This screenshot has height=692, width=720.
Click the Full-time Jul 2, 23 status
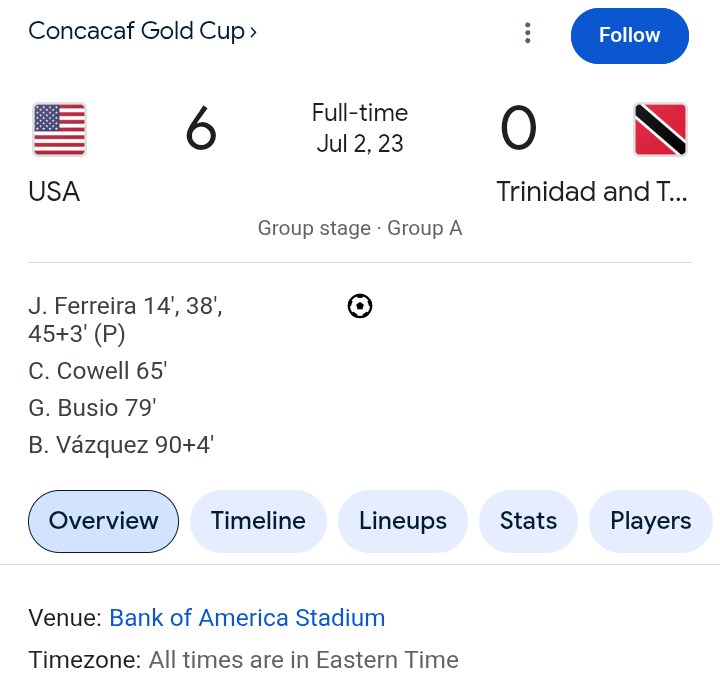click(x=360, y=128)
